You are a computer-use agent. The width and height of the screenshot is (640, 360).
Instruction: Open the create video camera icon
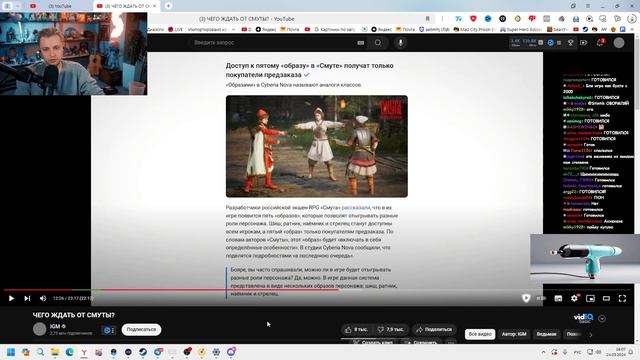coord(584,42)
